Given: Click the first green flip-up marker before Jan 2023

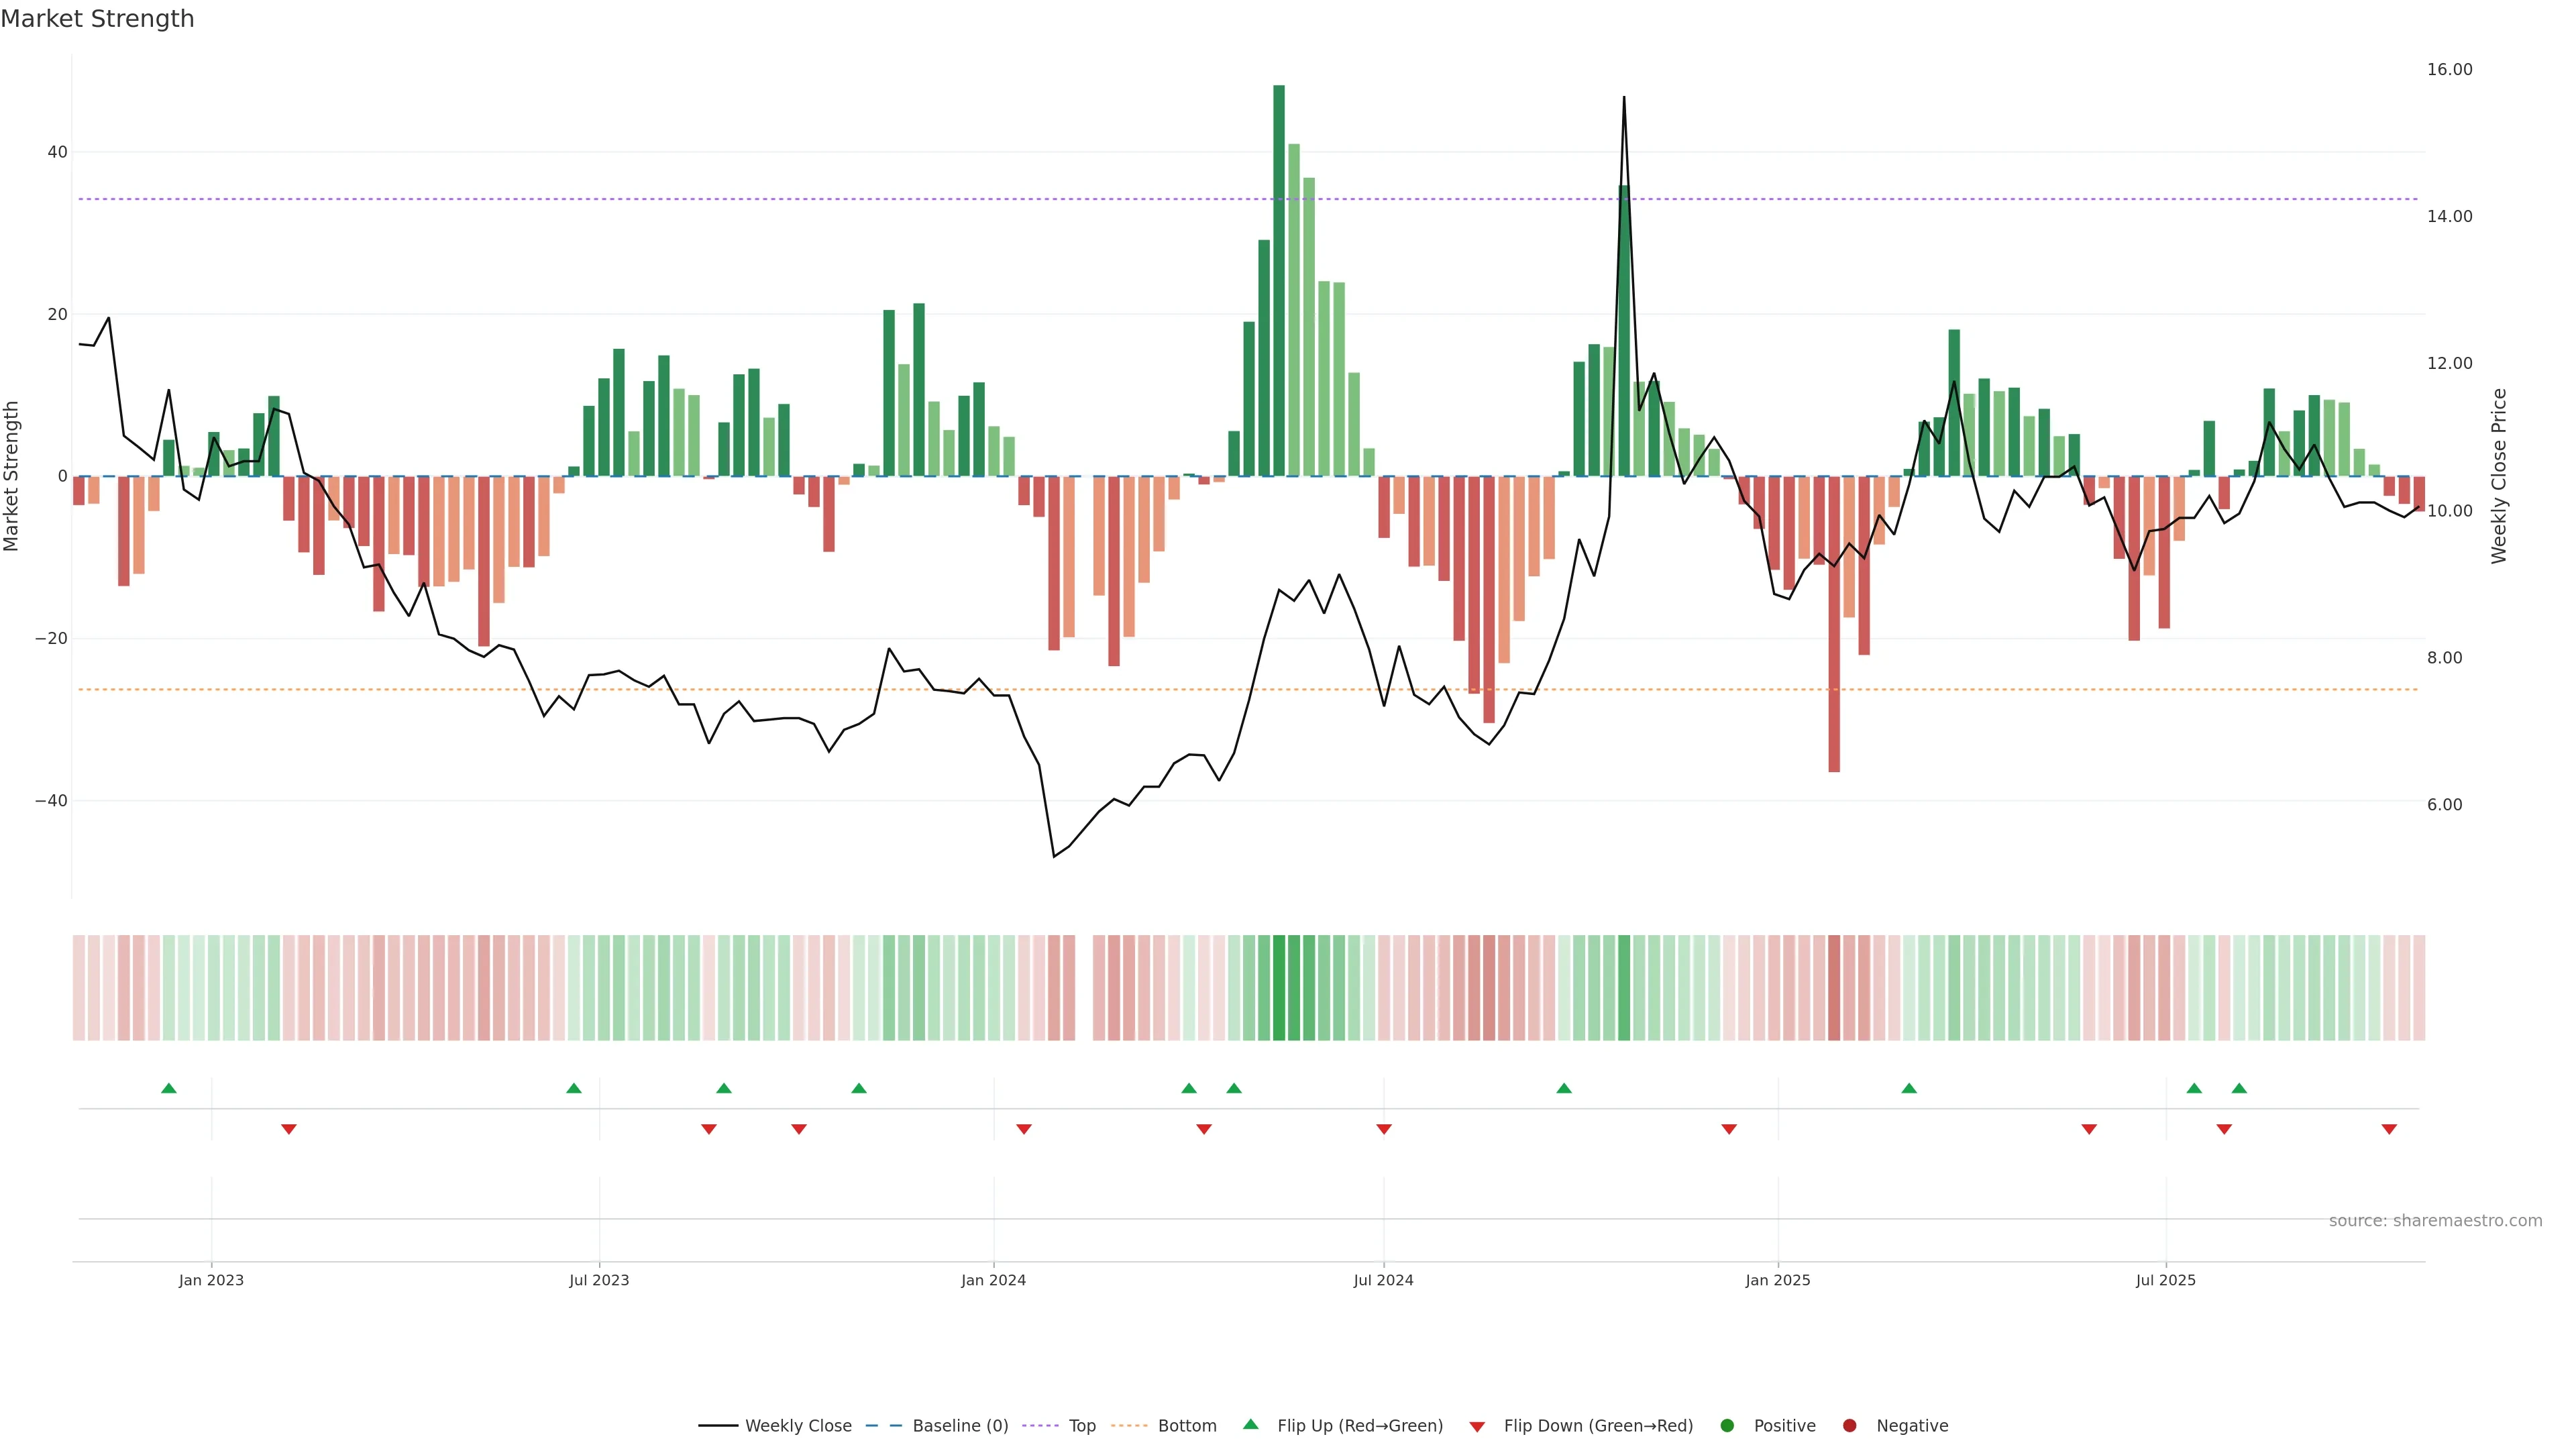Looking at the screenshot, I should pos(169,1088).
